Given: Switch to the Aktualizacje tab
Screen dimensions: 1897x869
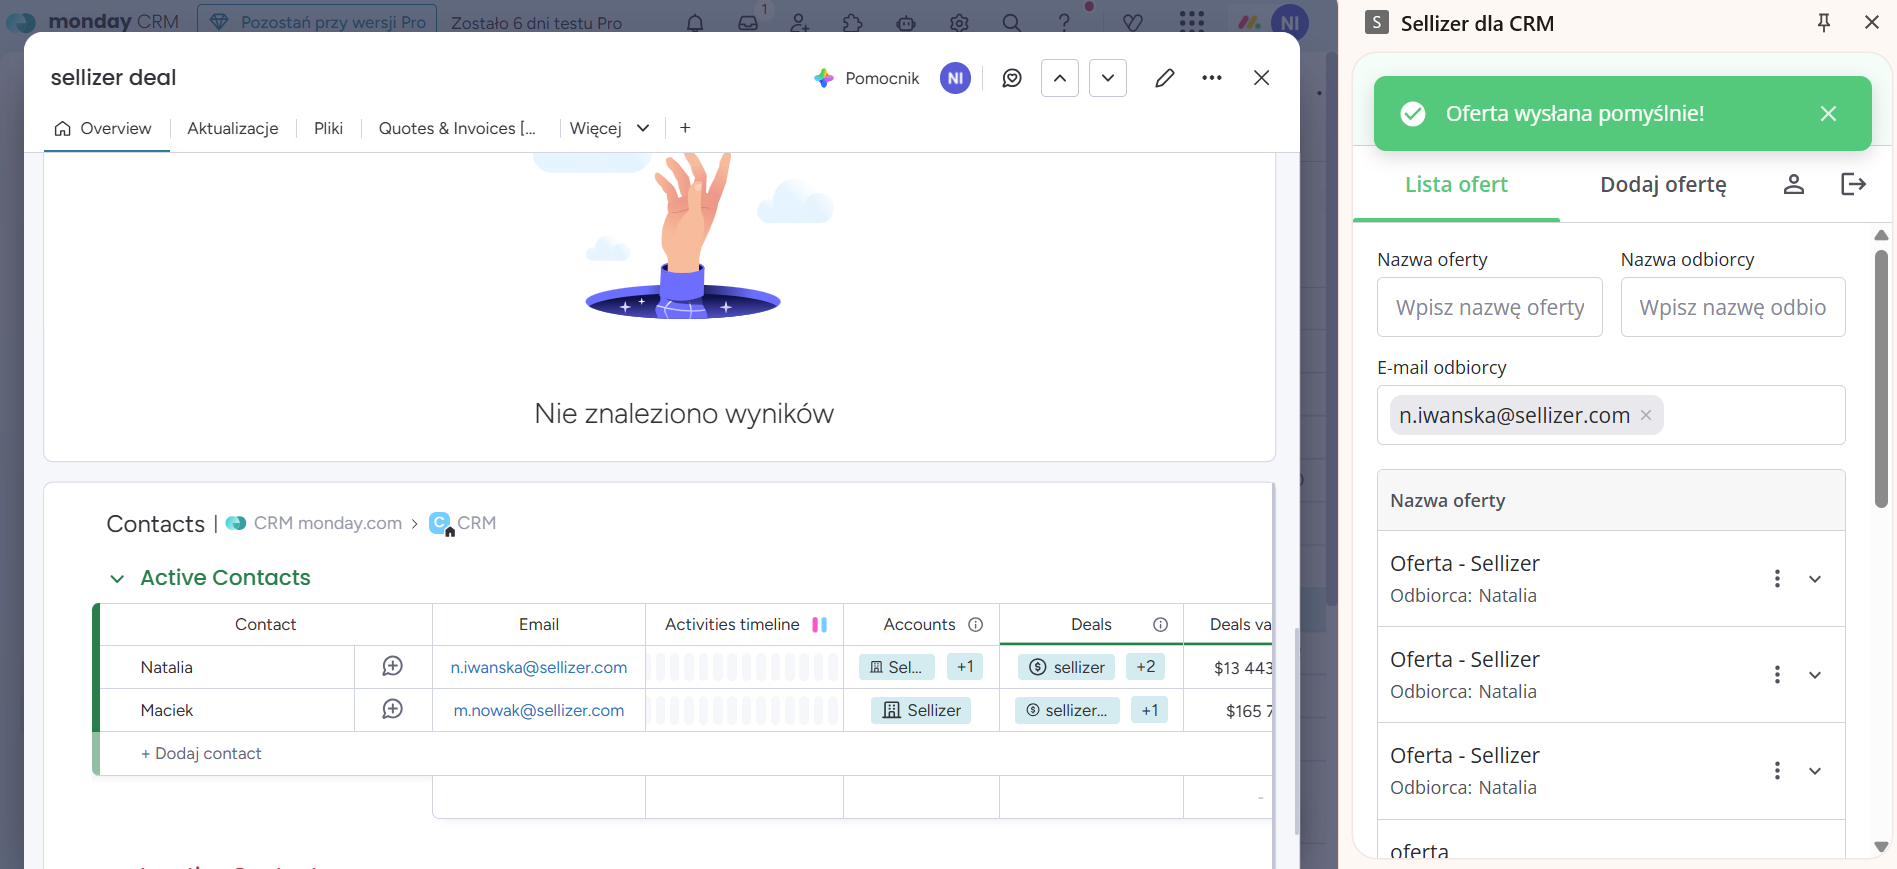Looking at the screenshot, I should [x=233, y=128].
